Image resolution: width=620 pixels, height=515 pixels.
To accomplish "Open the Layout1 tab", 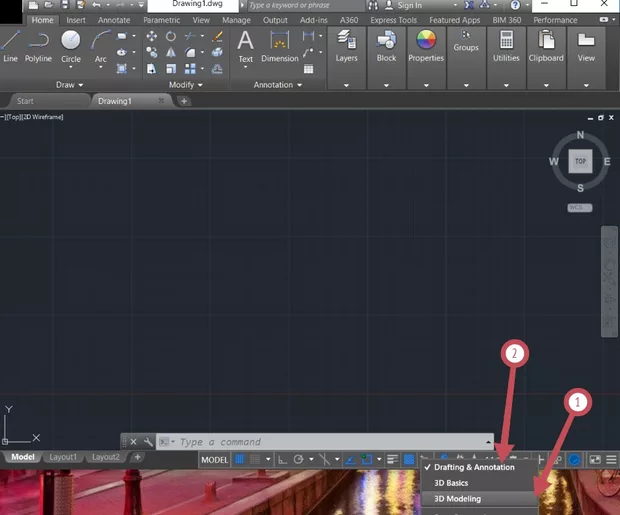I will click(63, 457).
